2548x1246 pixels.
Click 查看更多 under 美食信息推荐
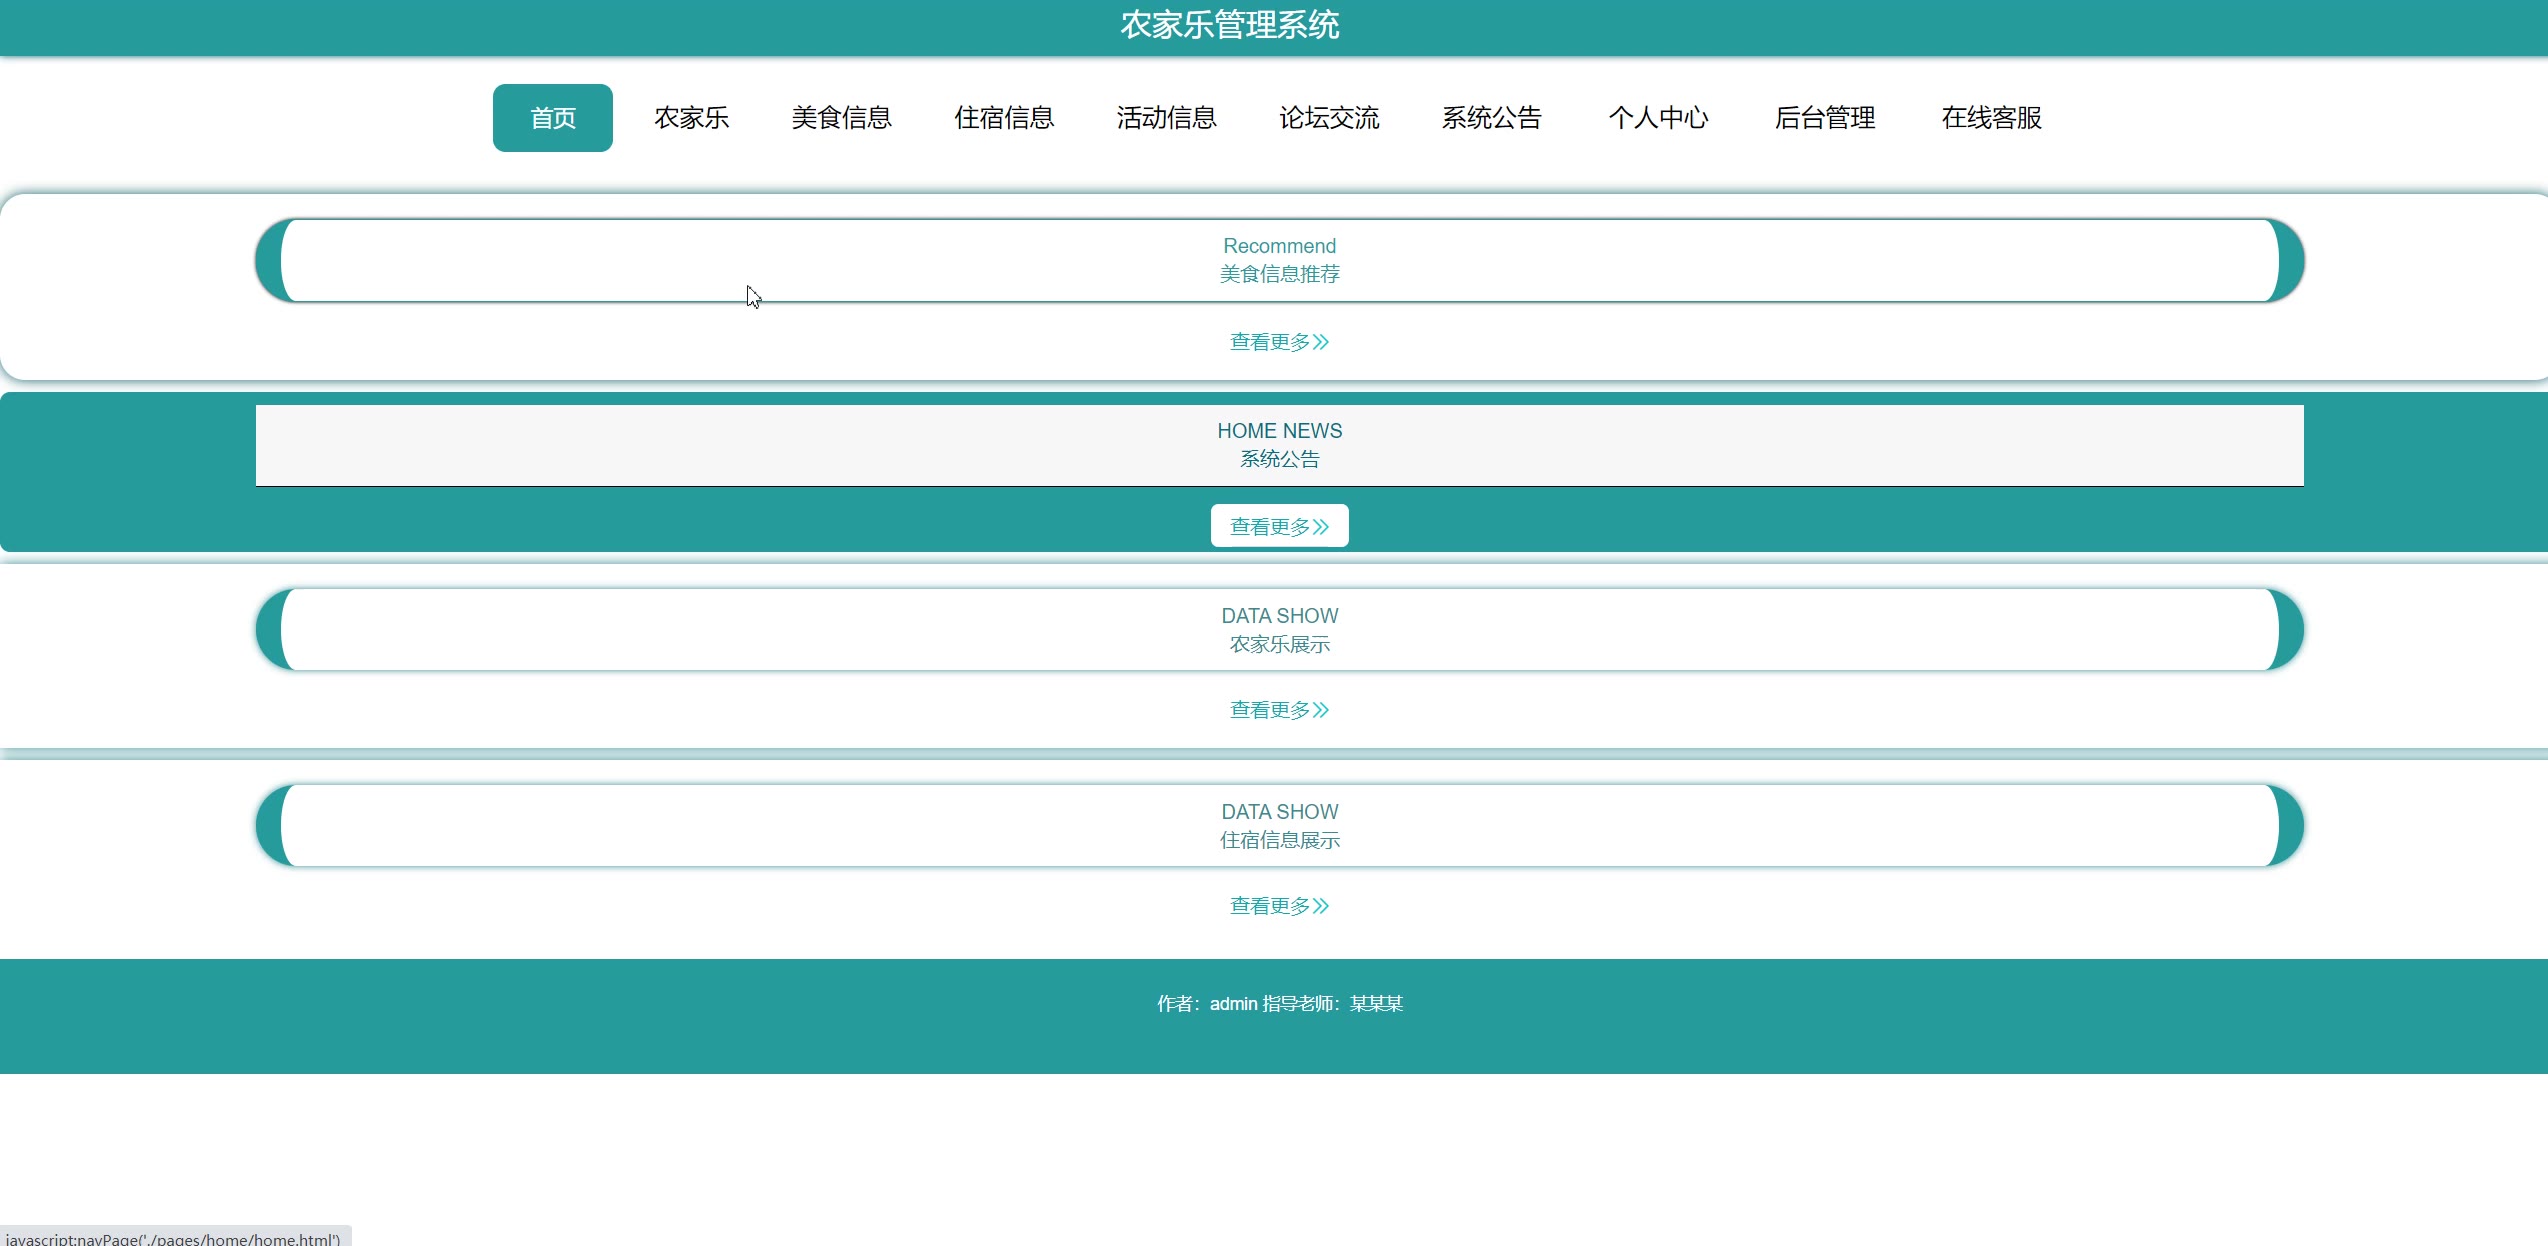coord(1279,342)
